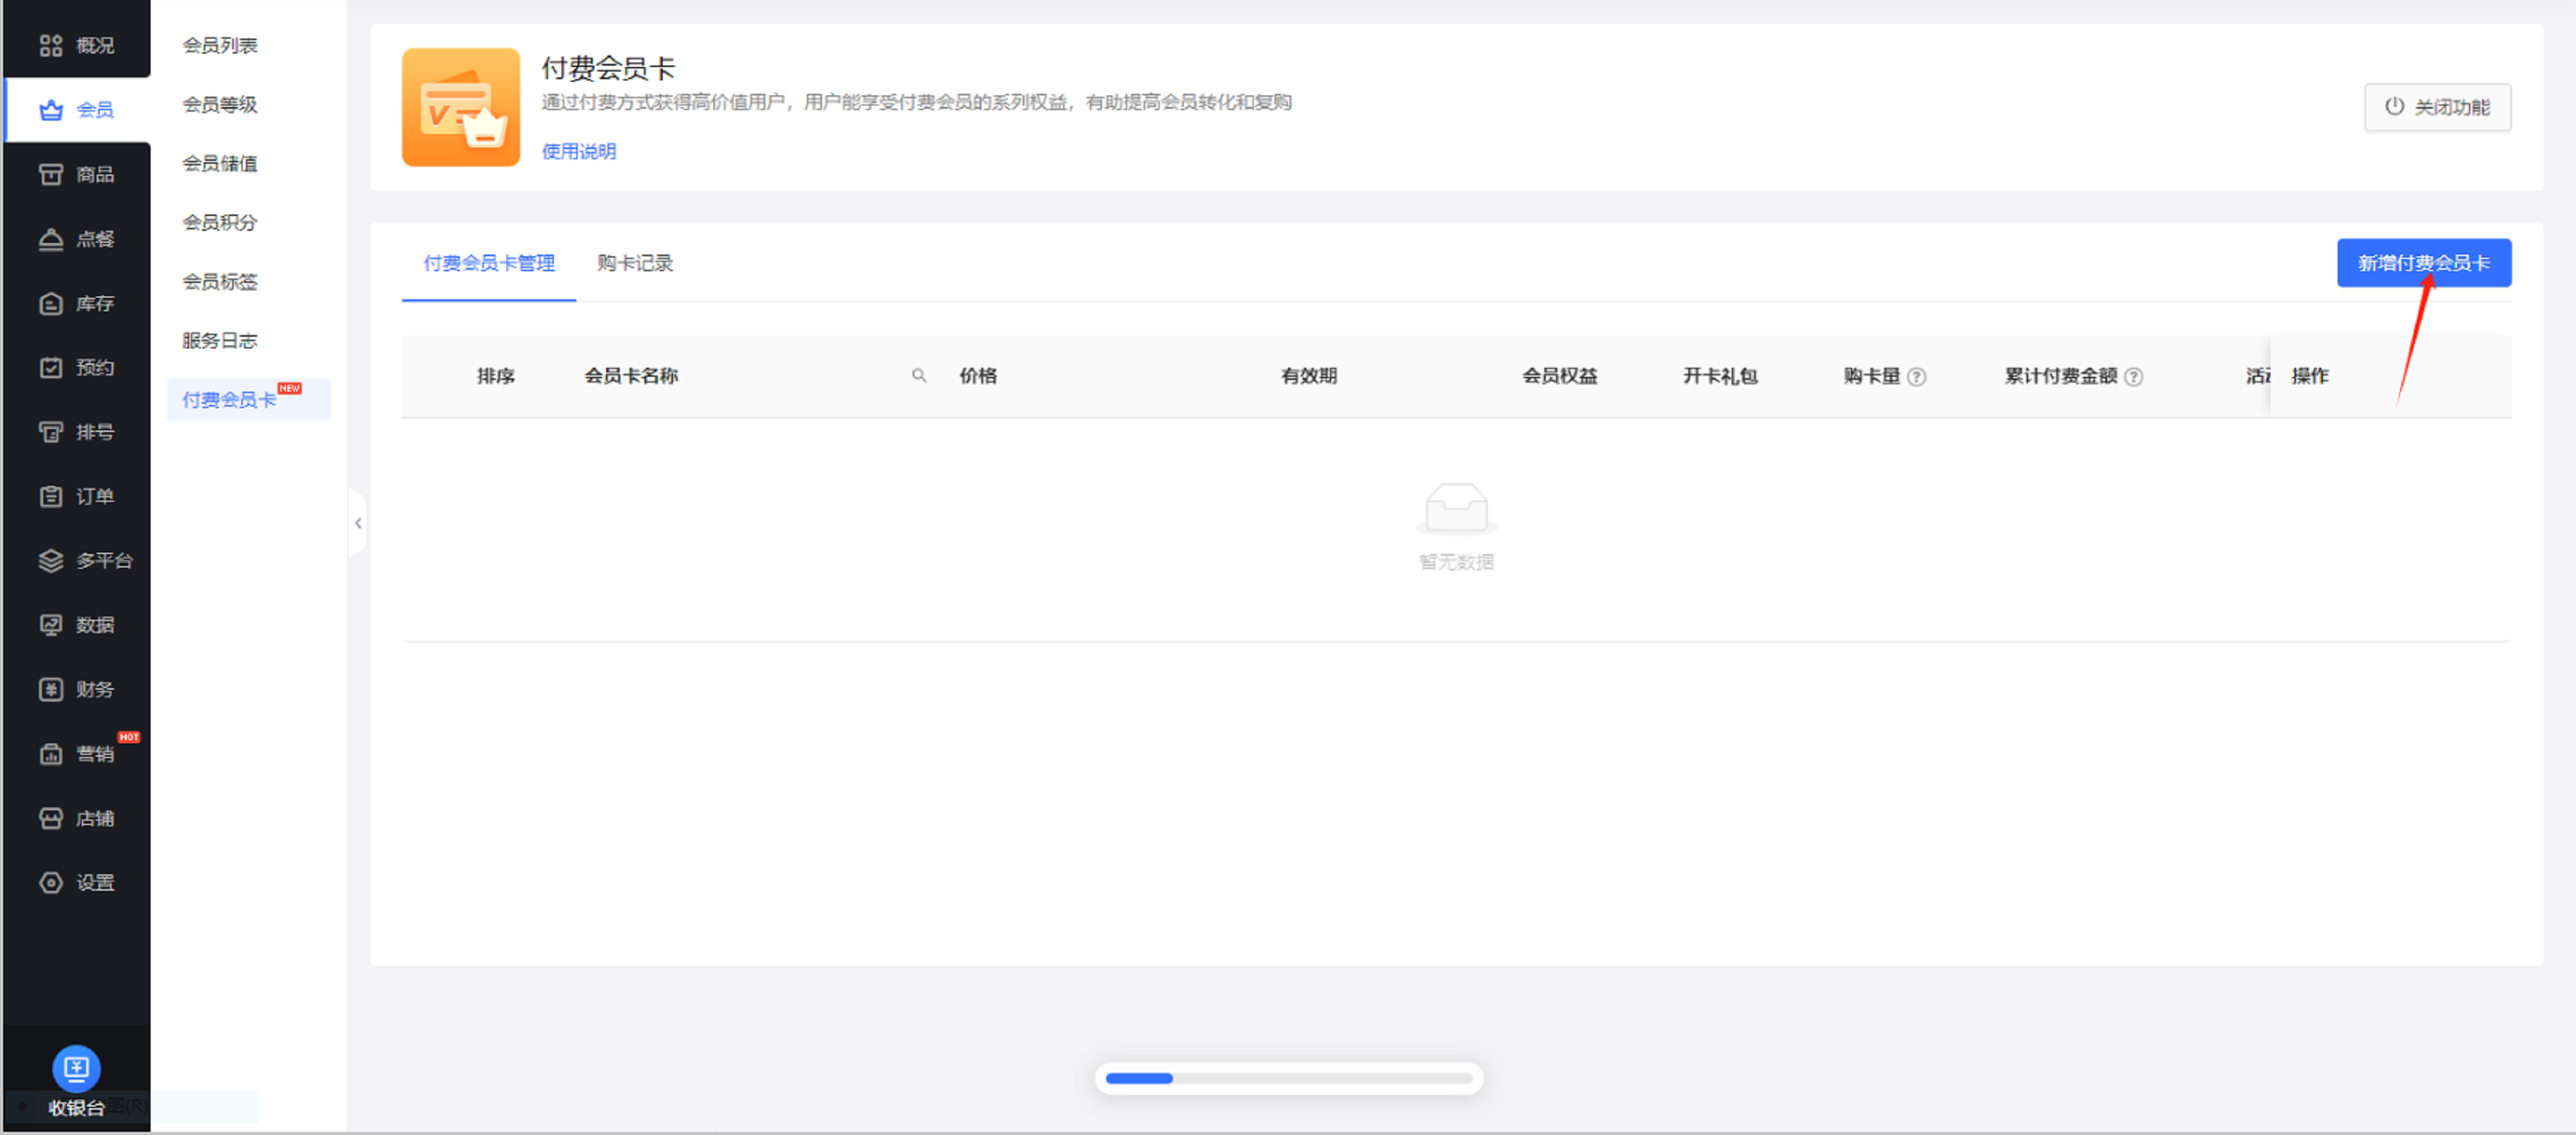This screenshot has width=2576, height=1135.
Task: Click the 概况 overview grid icon
Action: [x=51, y=46]
